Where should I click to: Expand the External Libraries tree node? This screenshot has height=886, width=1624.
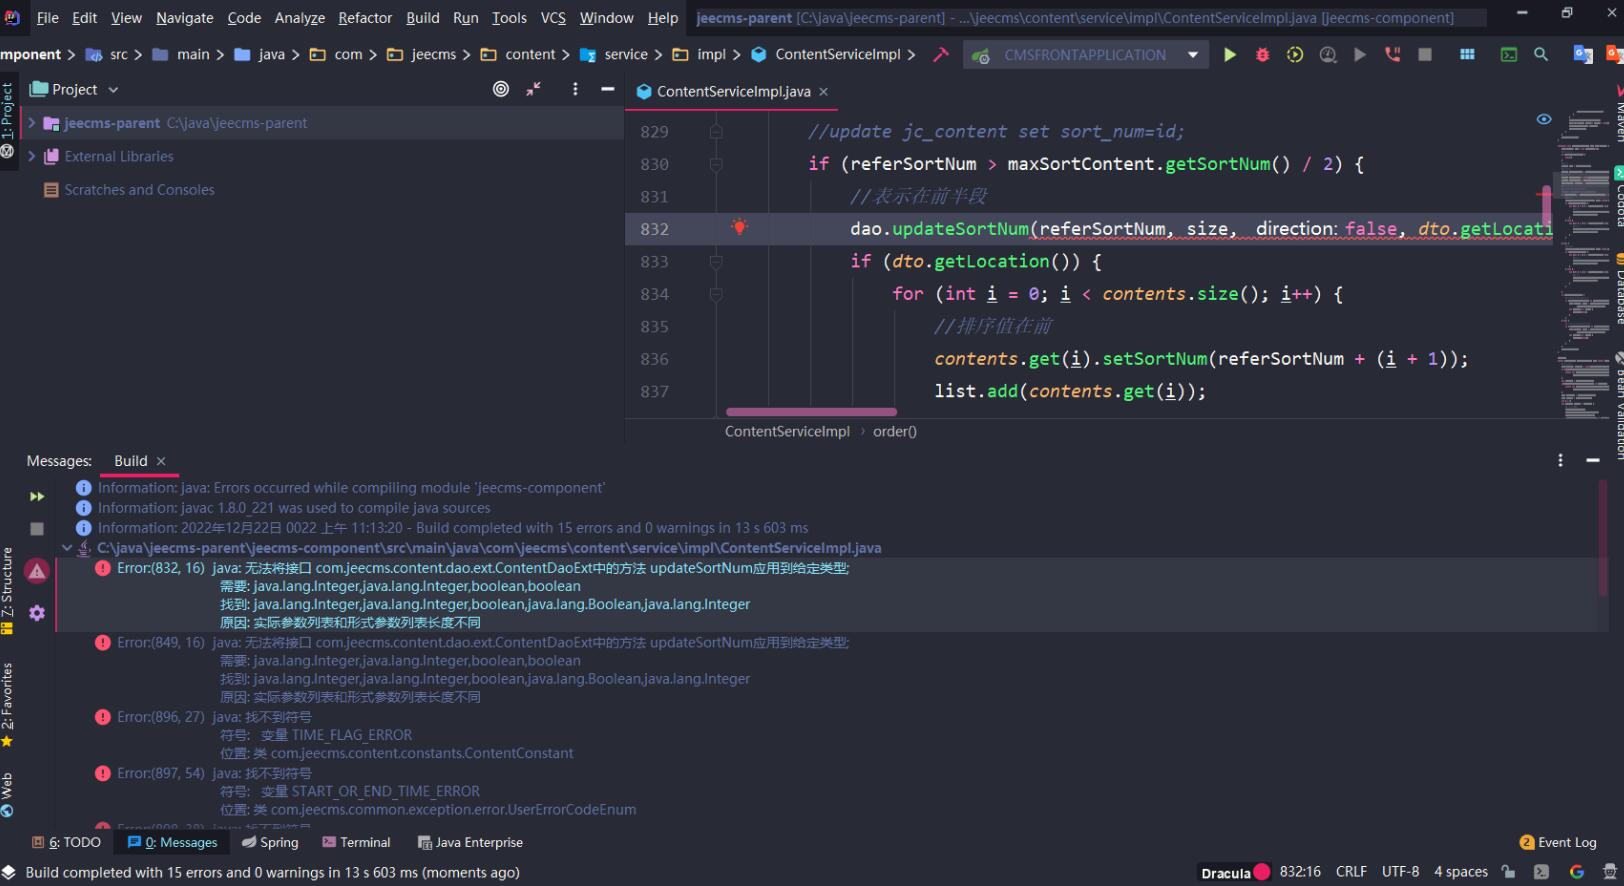[x=32, y=156]
